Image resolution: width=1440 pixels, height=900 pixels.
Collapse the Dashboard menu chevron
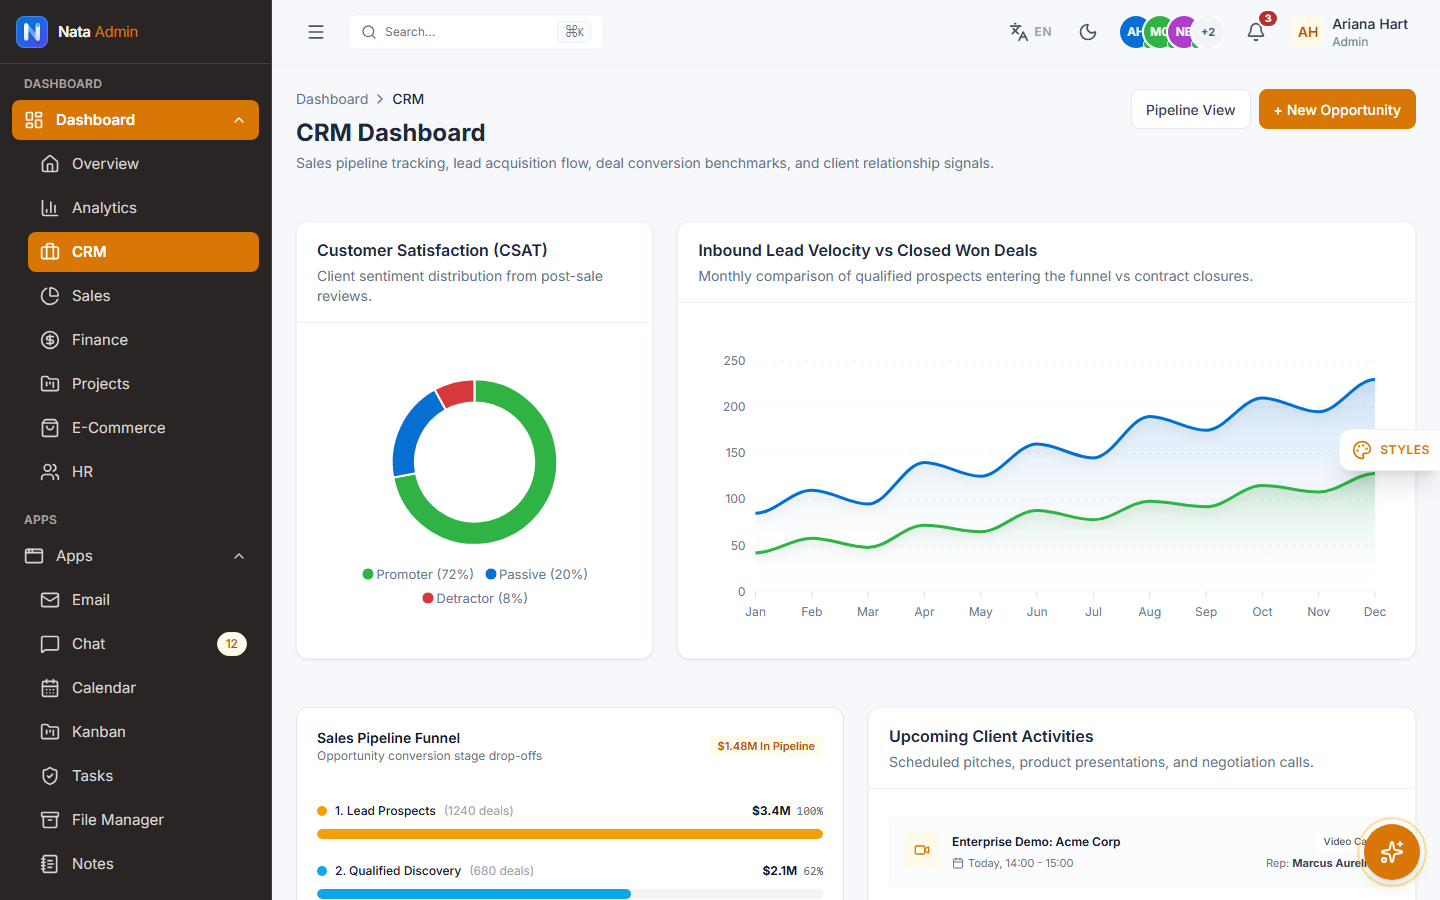point(239,120)
